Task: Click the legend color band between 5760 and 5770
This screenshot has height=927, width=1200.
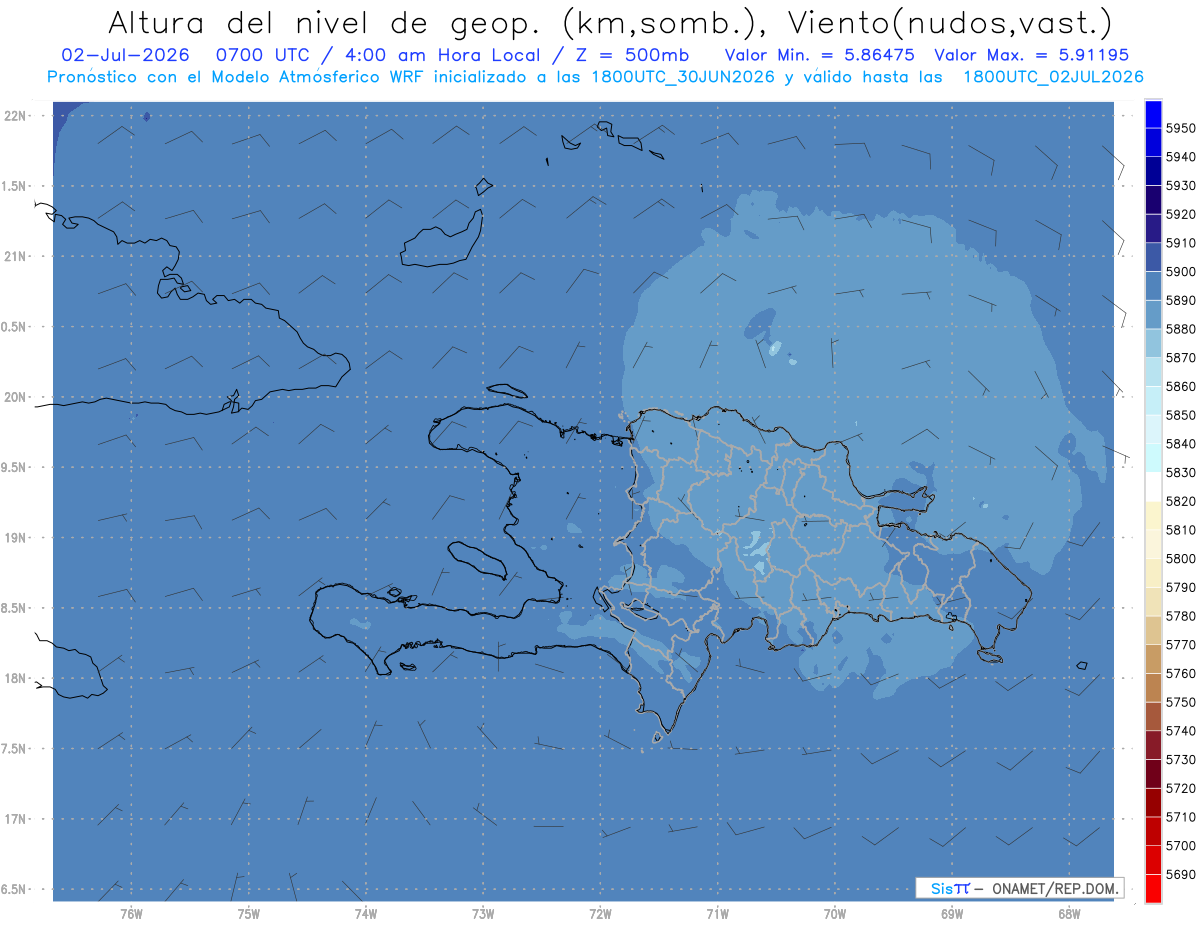Action: click(x=1153, y=659)
